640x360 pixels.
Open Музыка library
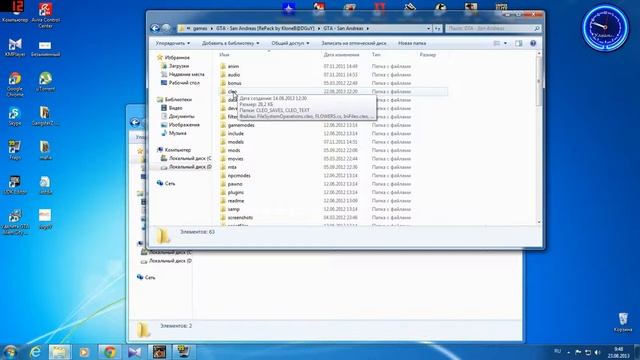point(174,133)
